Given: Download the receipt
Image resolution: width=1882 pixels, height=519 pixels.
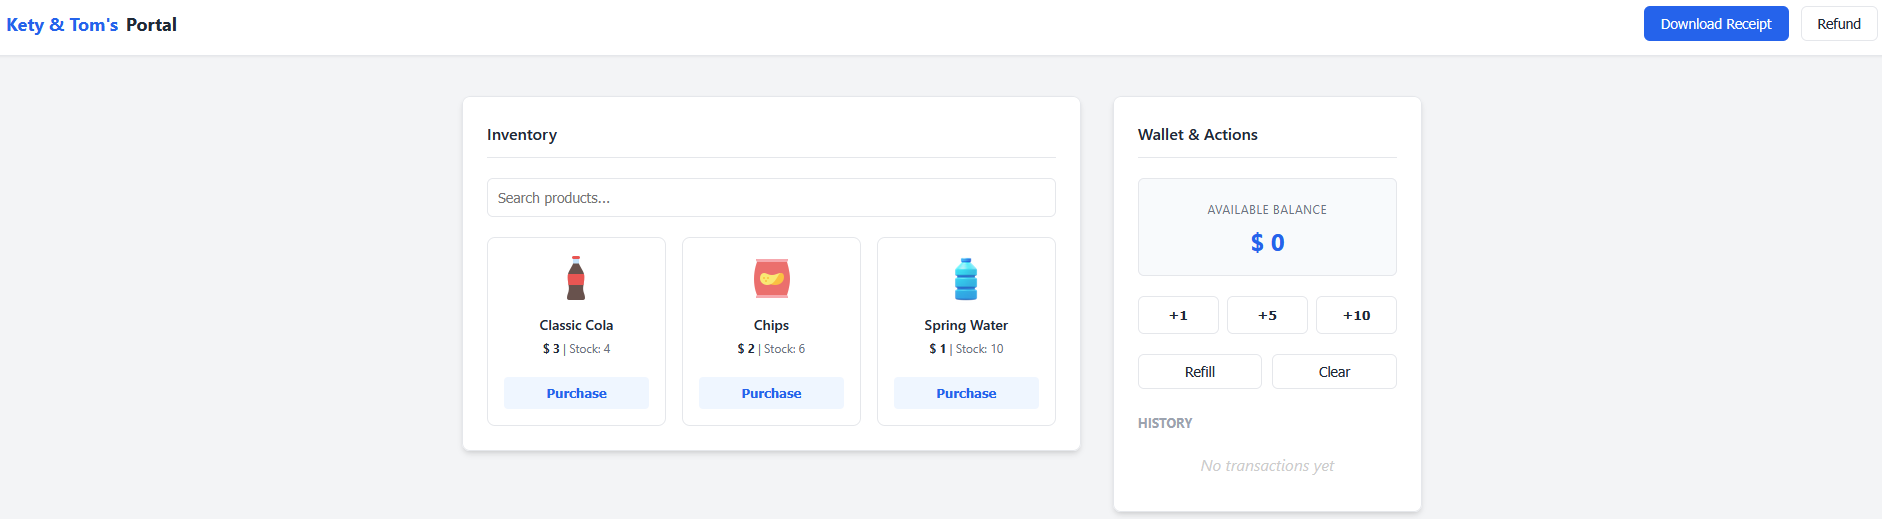Looking at the screenshot, I should (x=1715, y=24).
